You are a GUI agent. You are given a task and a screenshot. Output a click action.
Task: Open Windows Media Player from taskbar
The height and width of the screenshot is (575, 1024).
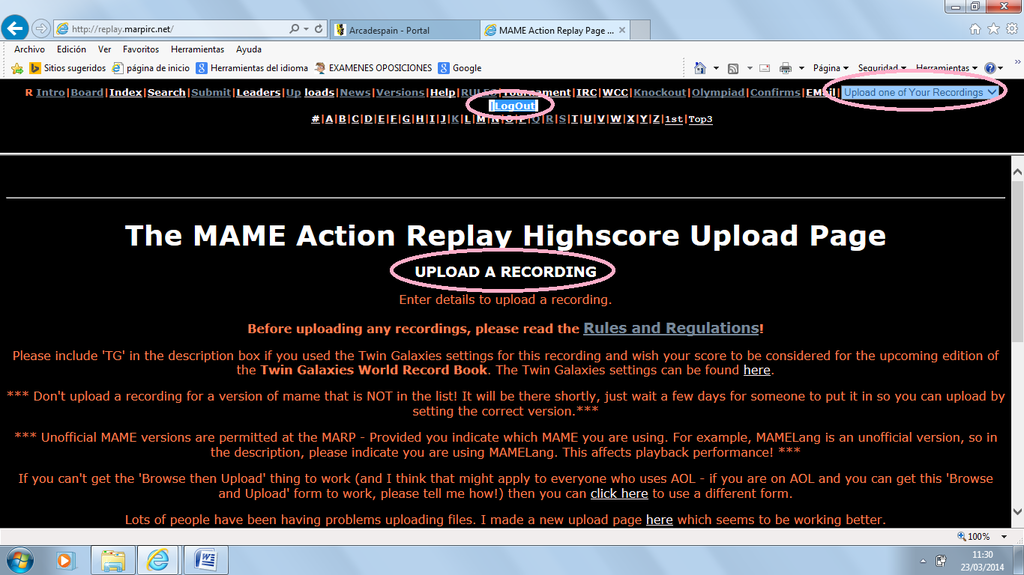coord(64,561)
